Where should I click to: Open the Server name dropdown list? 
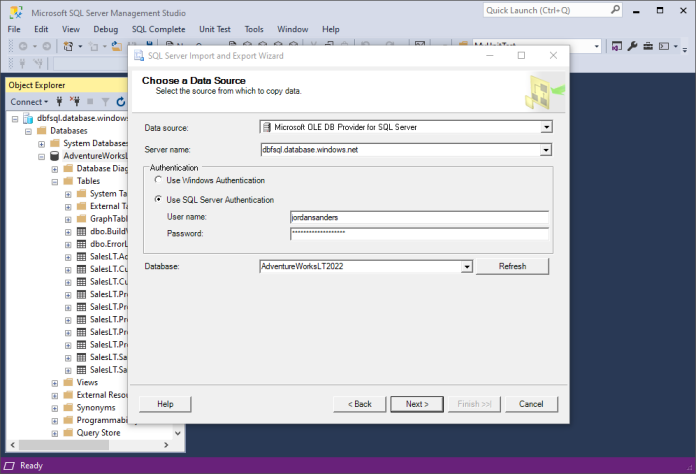click(x=546, y=150)
